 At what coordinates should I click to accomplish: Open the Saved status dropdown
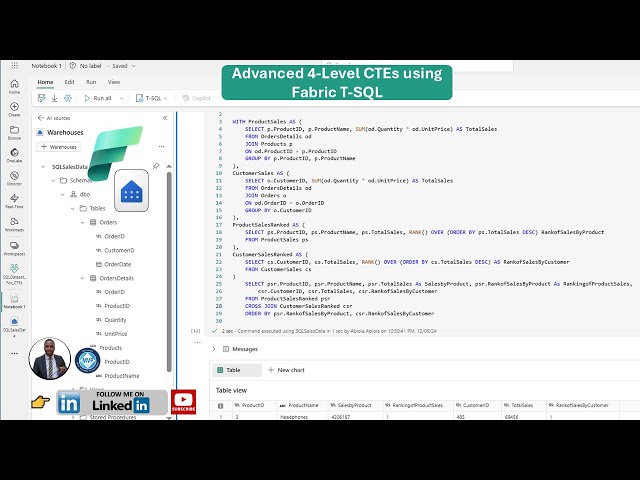coord(133,66)
